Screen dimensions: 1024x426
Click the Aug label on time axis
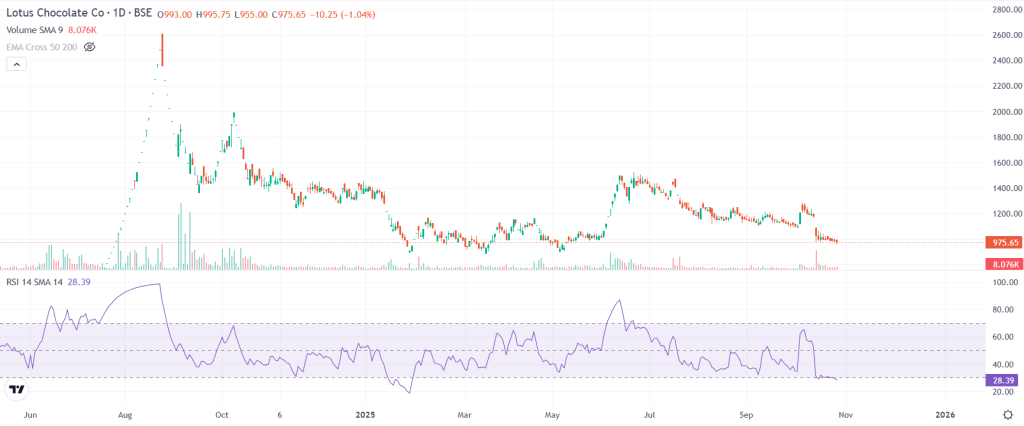pos(126,413)
